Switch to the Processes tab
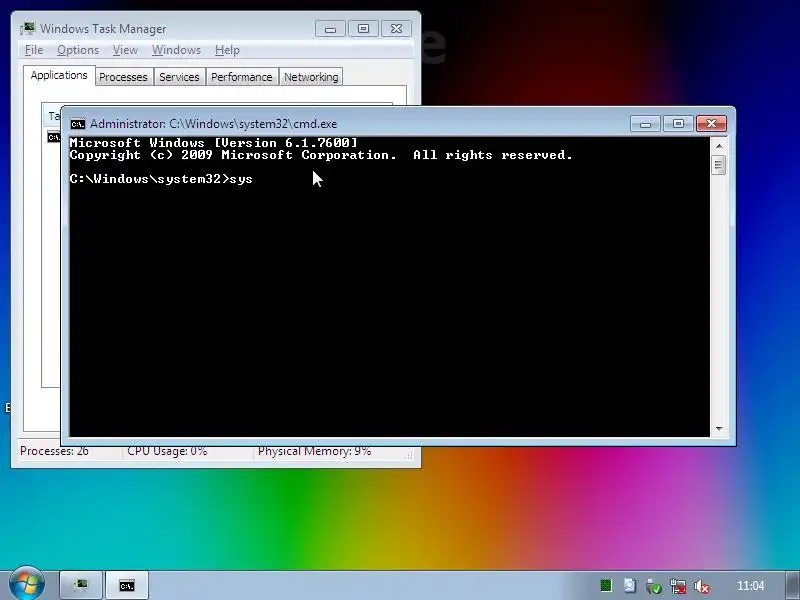 (x=123, y=77)
